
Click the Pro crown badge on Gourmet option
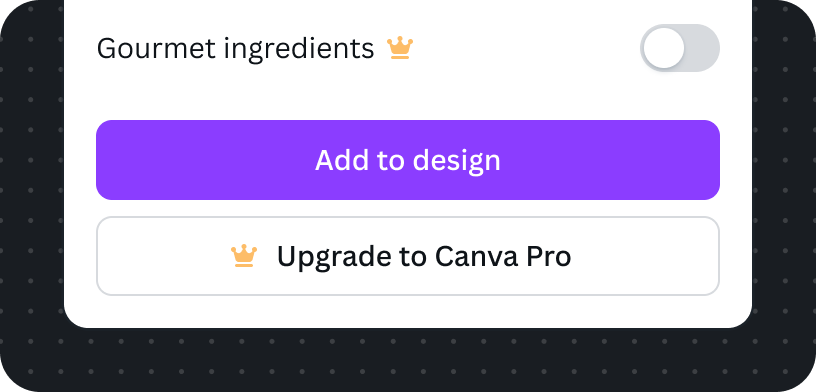click(400, 48)
